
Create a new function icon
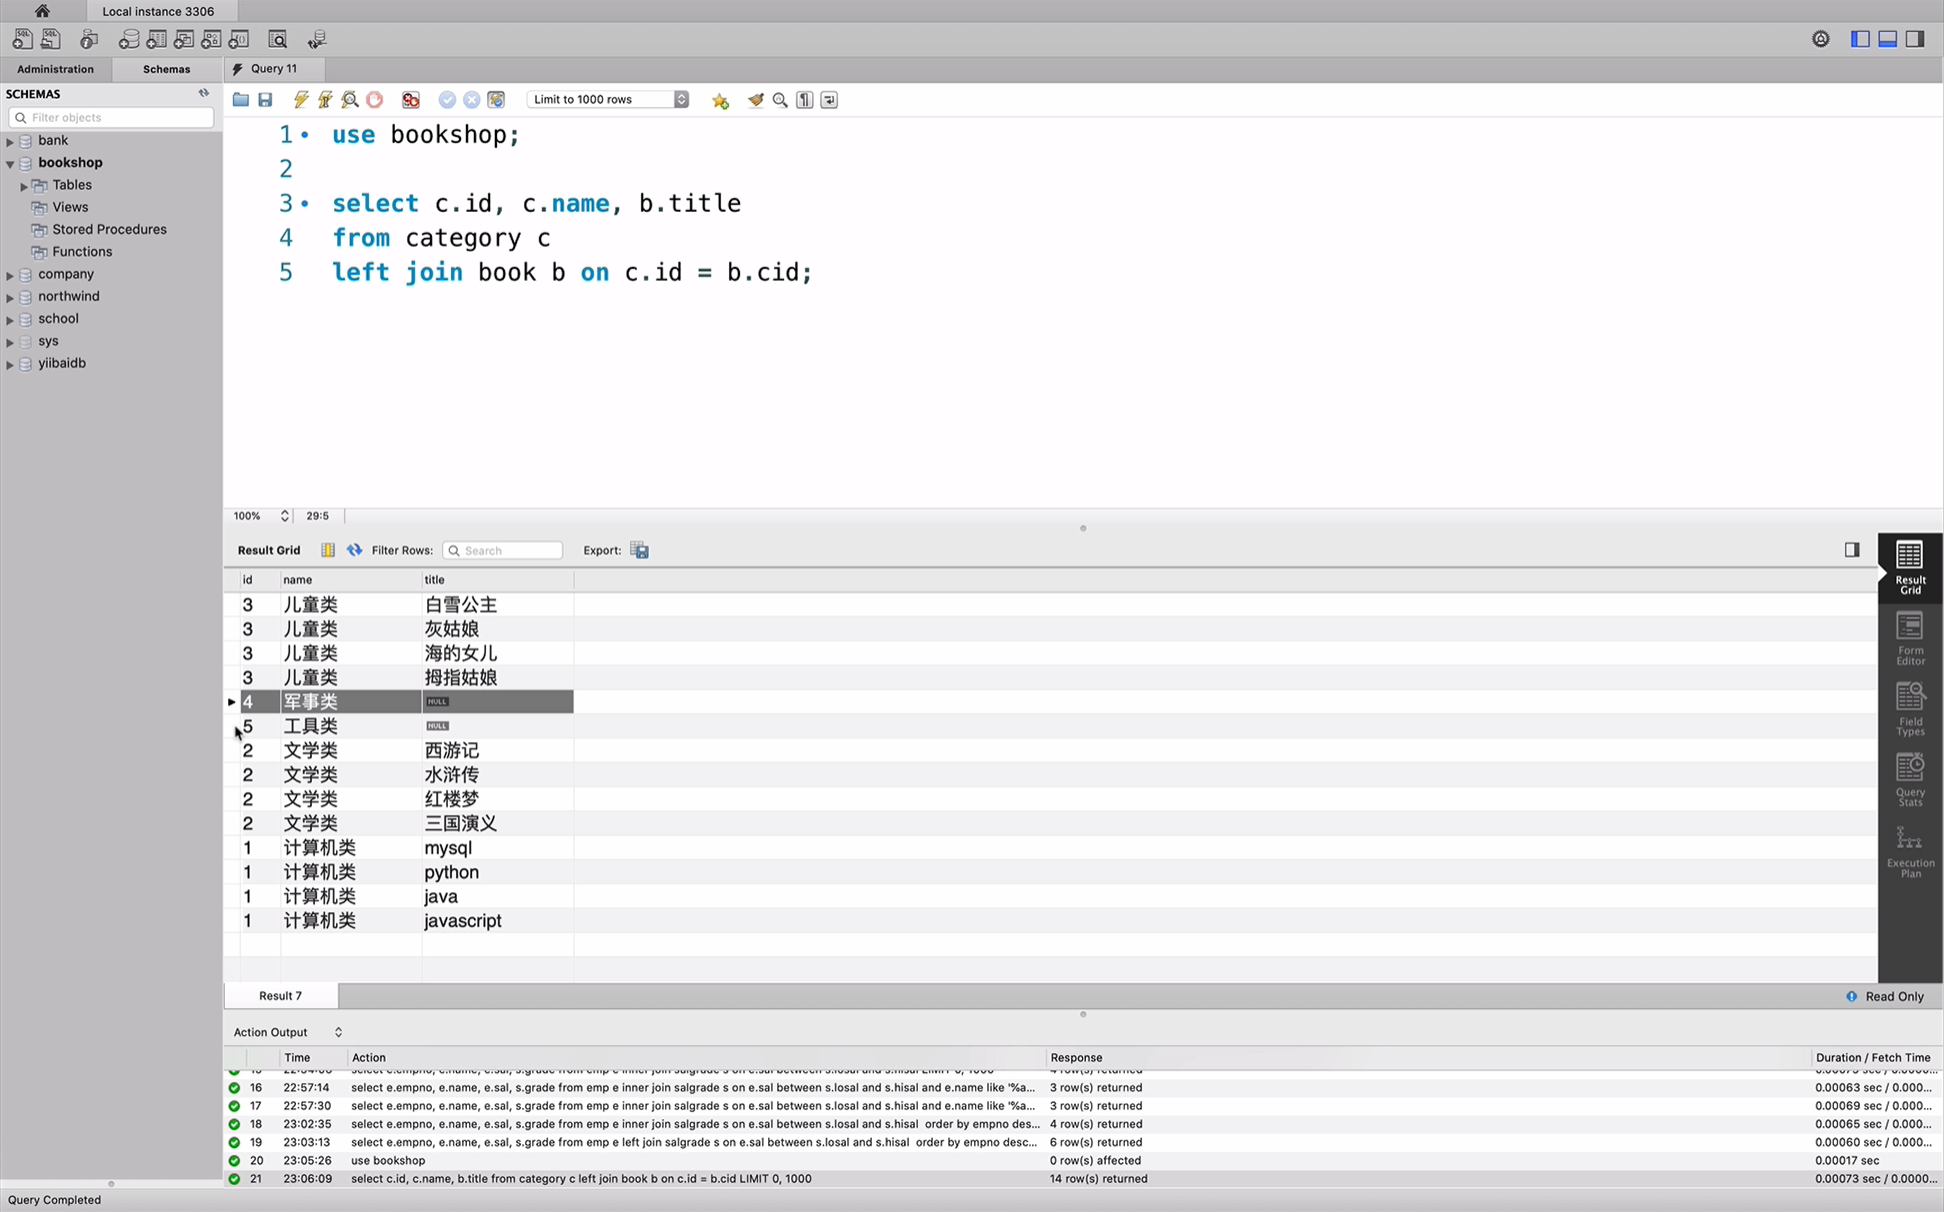(x=239, y=39)
